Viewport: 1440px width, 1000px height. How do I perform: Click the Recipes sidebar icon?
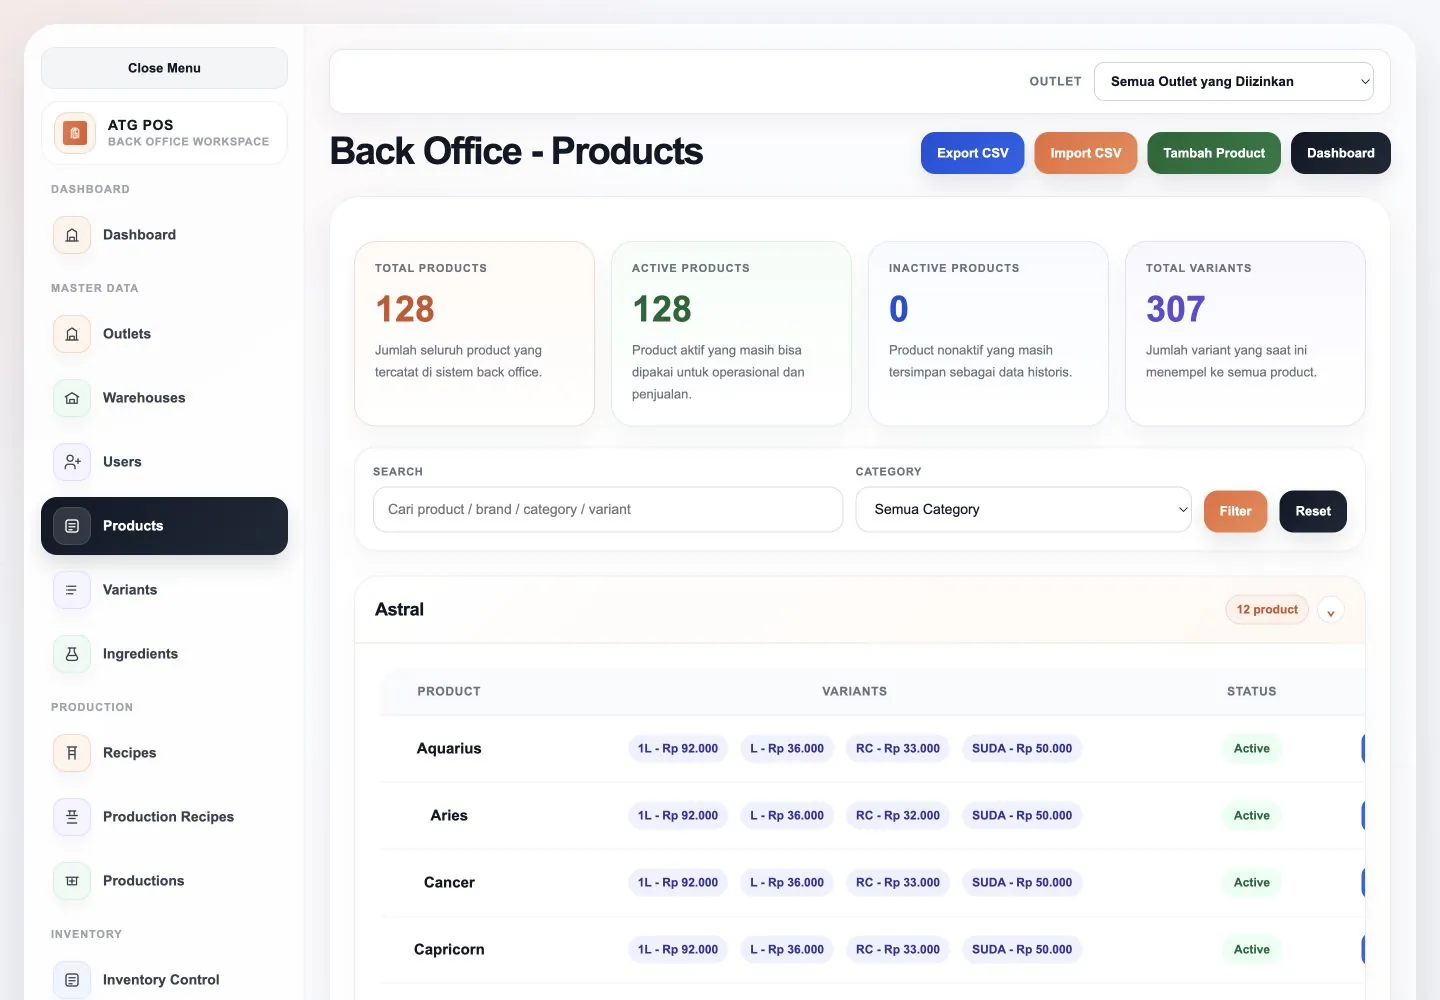pyautogui.click(x=72, y=753)
